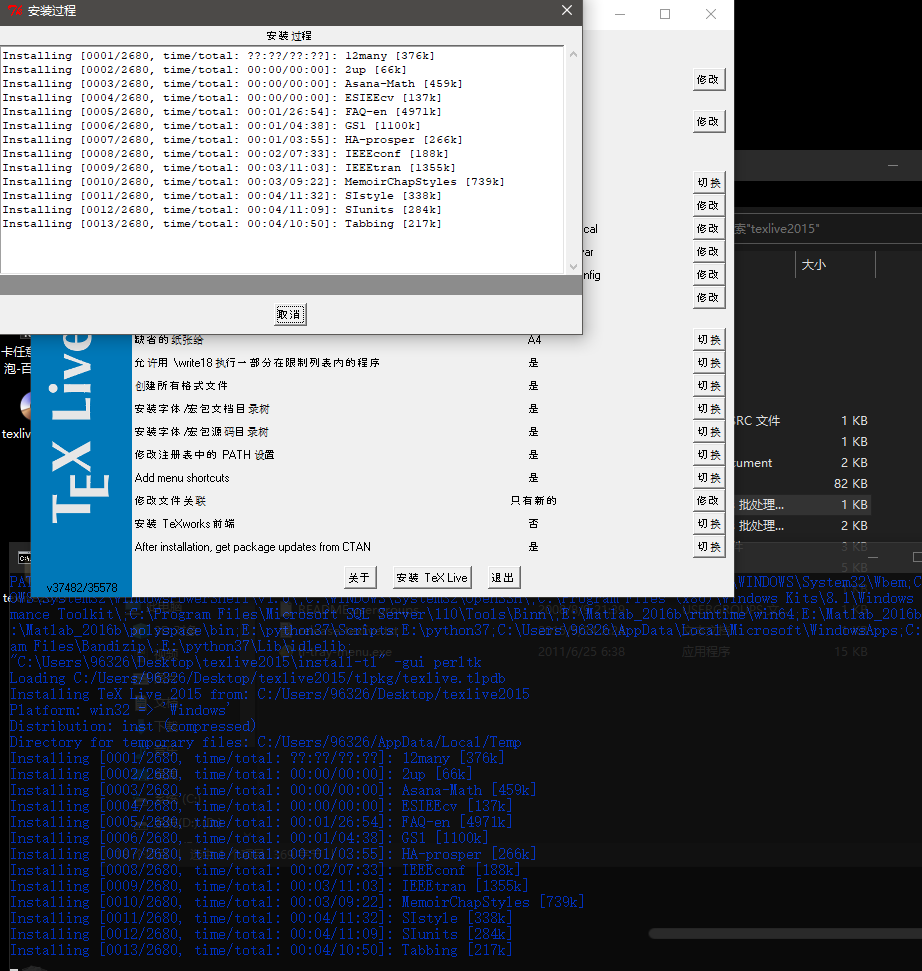Click the topmost 修改 button in the installer

(x=708, y=80)
